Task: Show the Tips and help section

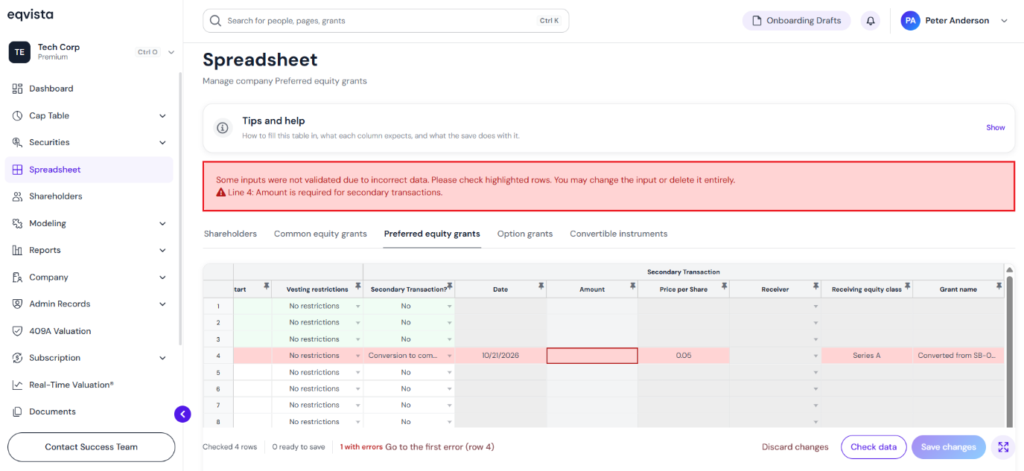Action: [x=995, y=127]
